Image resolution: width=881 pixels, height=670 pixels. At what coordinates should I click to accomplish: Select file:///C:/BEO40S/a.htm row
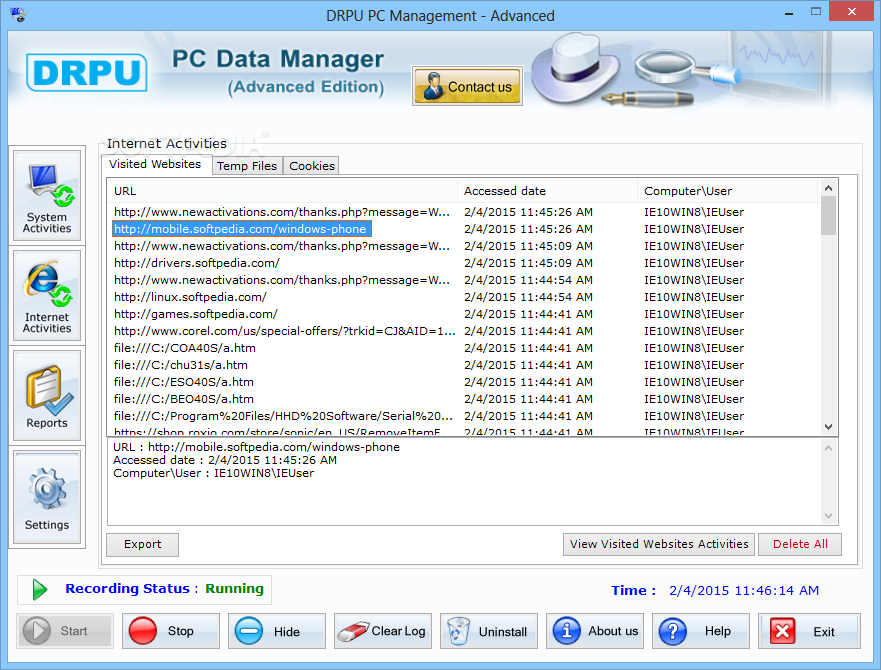[x=464, y=399]
